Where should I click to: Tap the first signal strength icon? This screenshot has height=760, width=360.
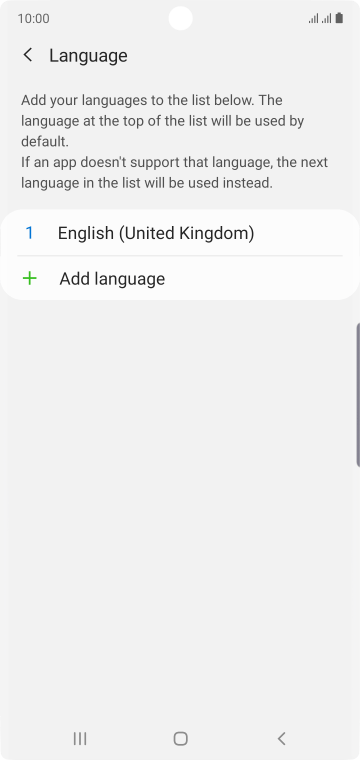[x=313, y=19]
